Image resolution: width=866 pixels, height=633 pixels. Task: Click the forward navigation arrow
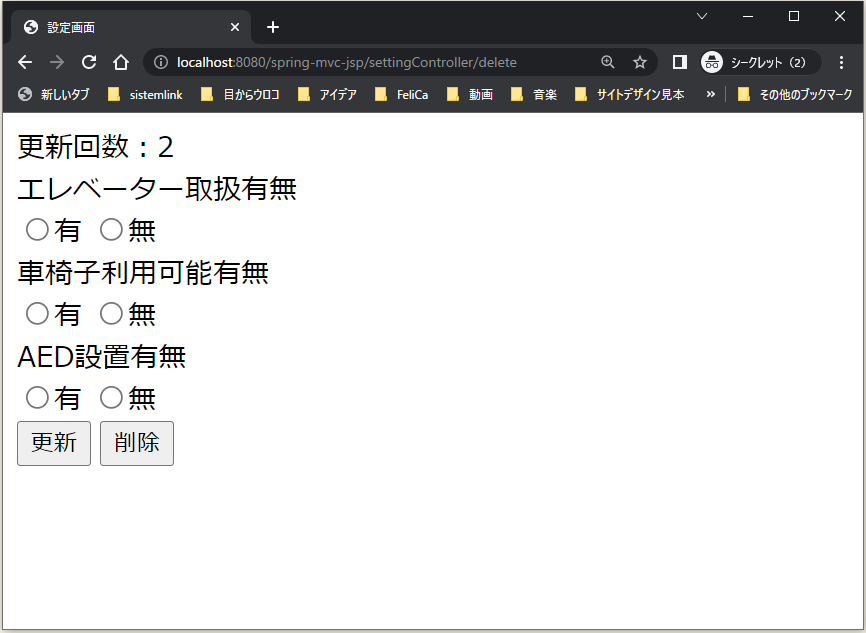pyautogui.click(x=57, y=61)
